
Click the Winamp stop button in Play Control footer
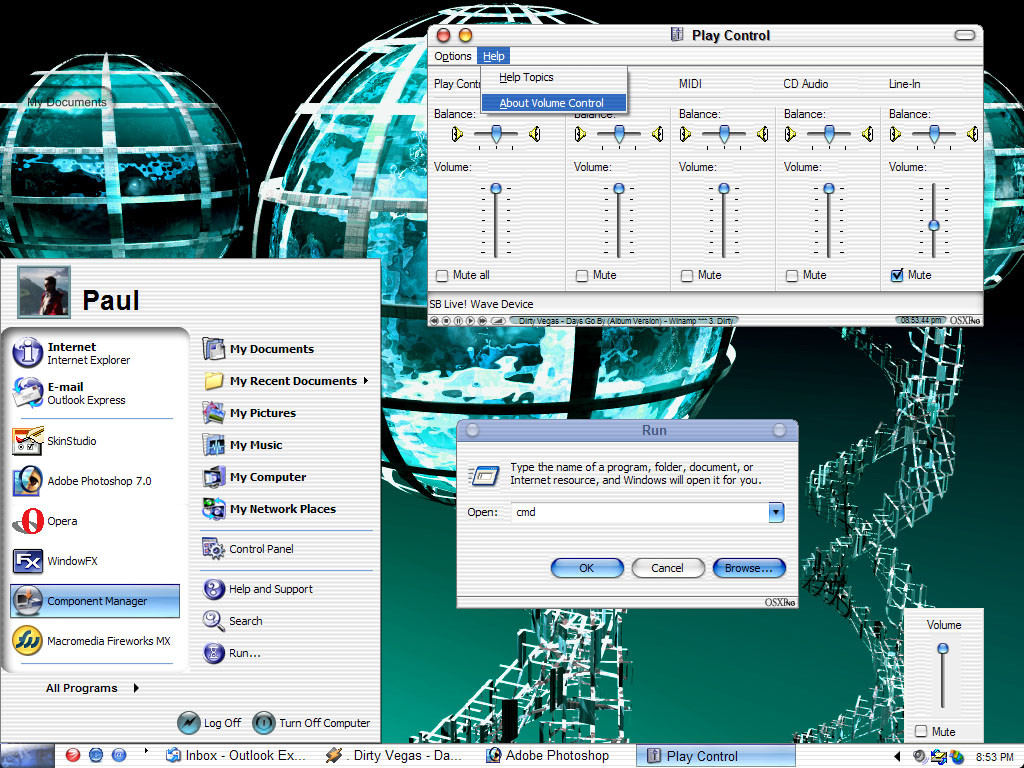[x=447, y=321]
